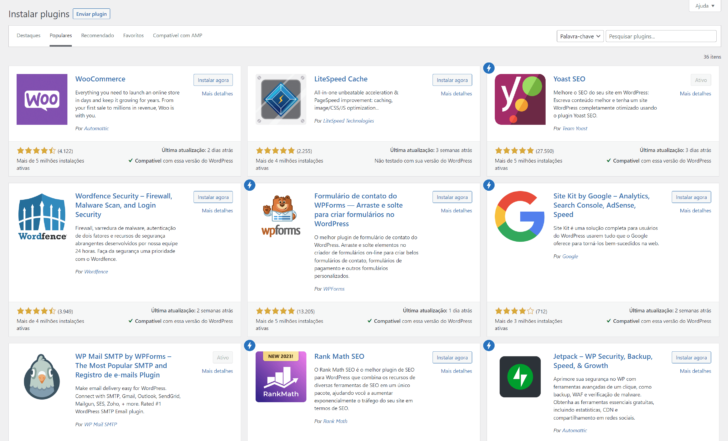Click the Yoast SEO plugin title
This screenshot has width=728, height=441.
(569, 79)
